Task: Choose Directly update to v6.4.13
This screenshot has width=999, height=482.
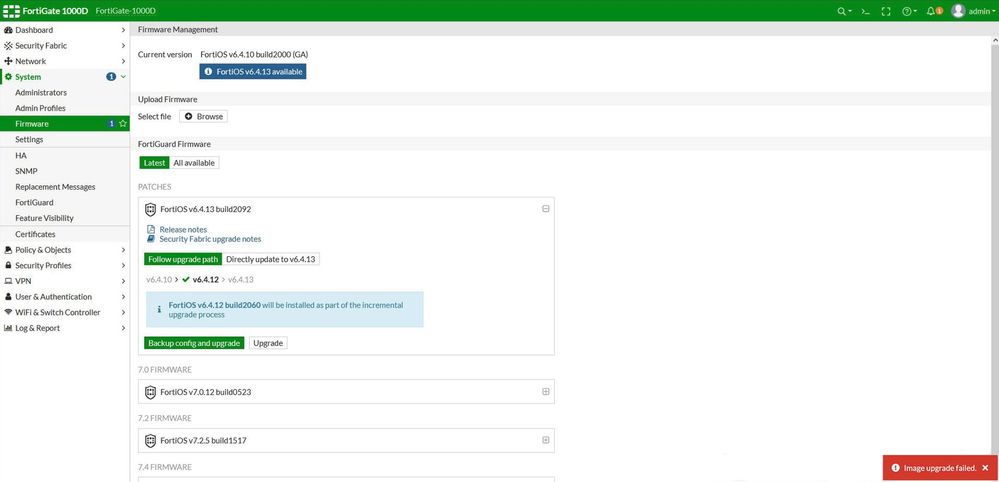Action: coord(271,259)
